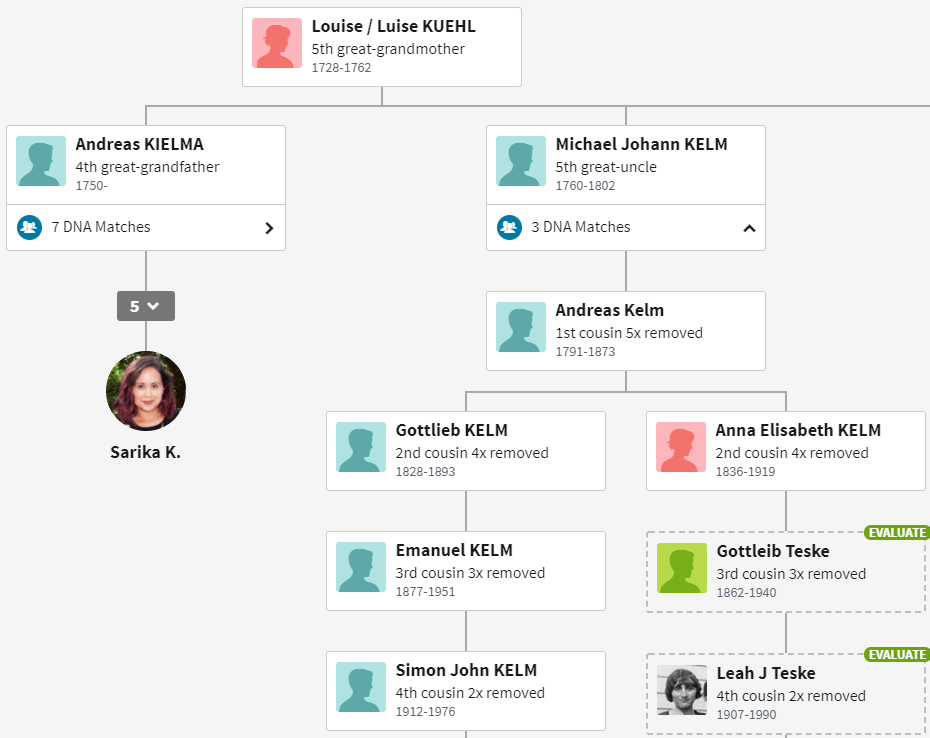Open Leah J Teske's photo thumbnail
The width and height of the screenshot is (930, 738).
[x=682, y=690]
